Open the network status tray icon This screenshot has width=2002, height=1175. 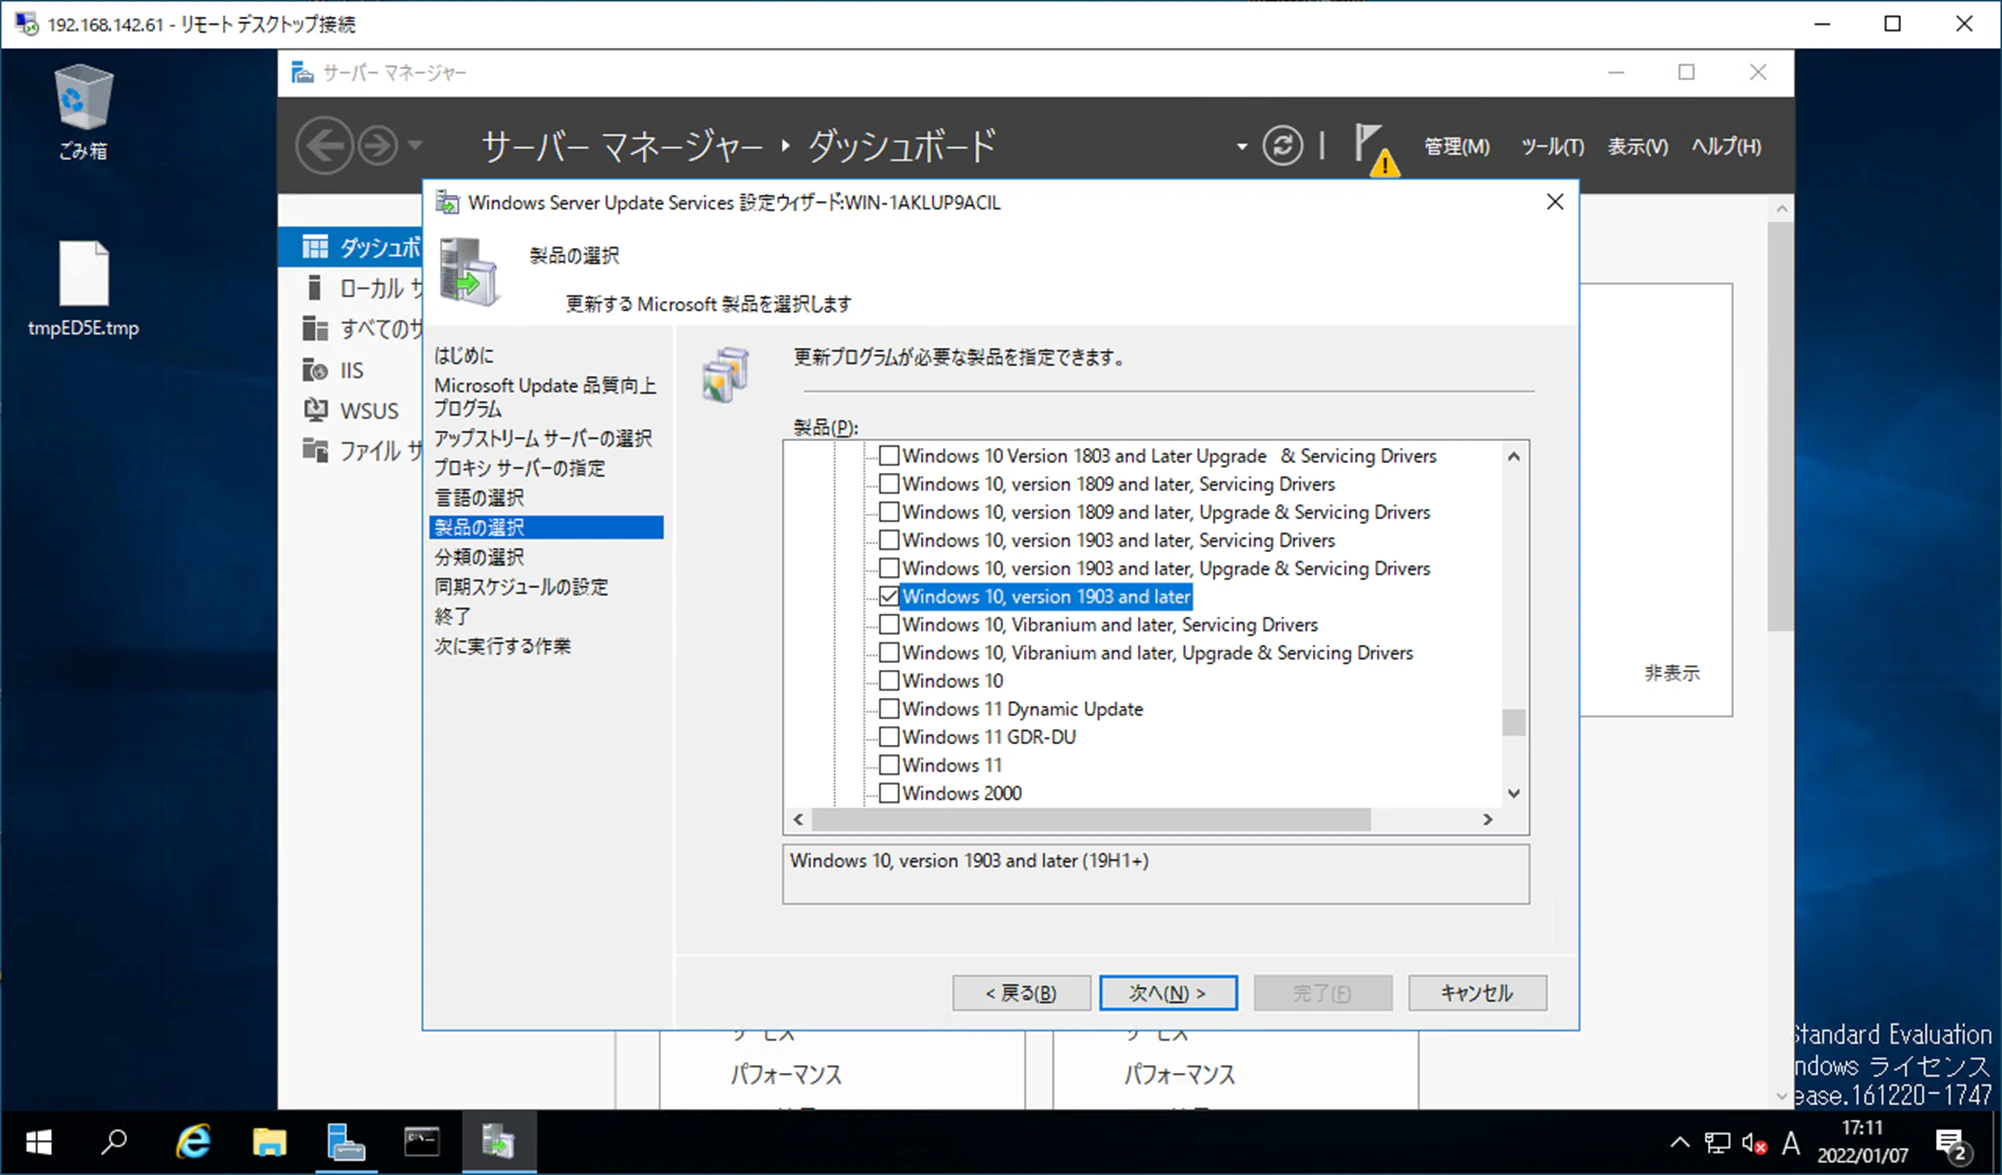pyautogui.click(x=1717, y=1142)
